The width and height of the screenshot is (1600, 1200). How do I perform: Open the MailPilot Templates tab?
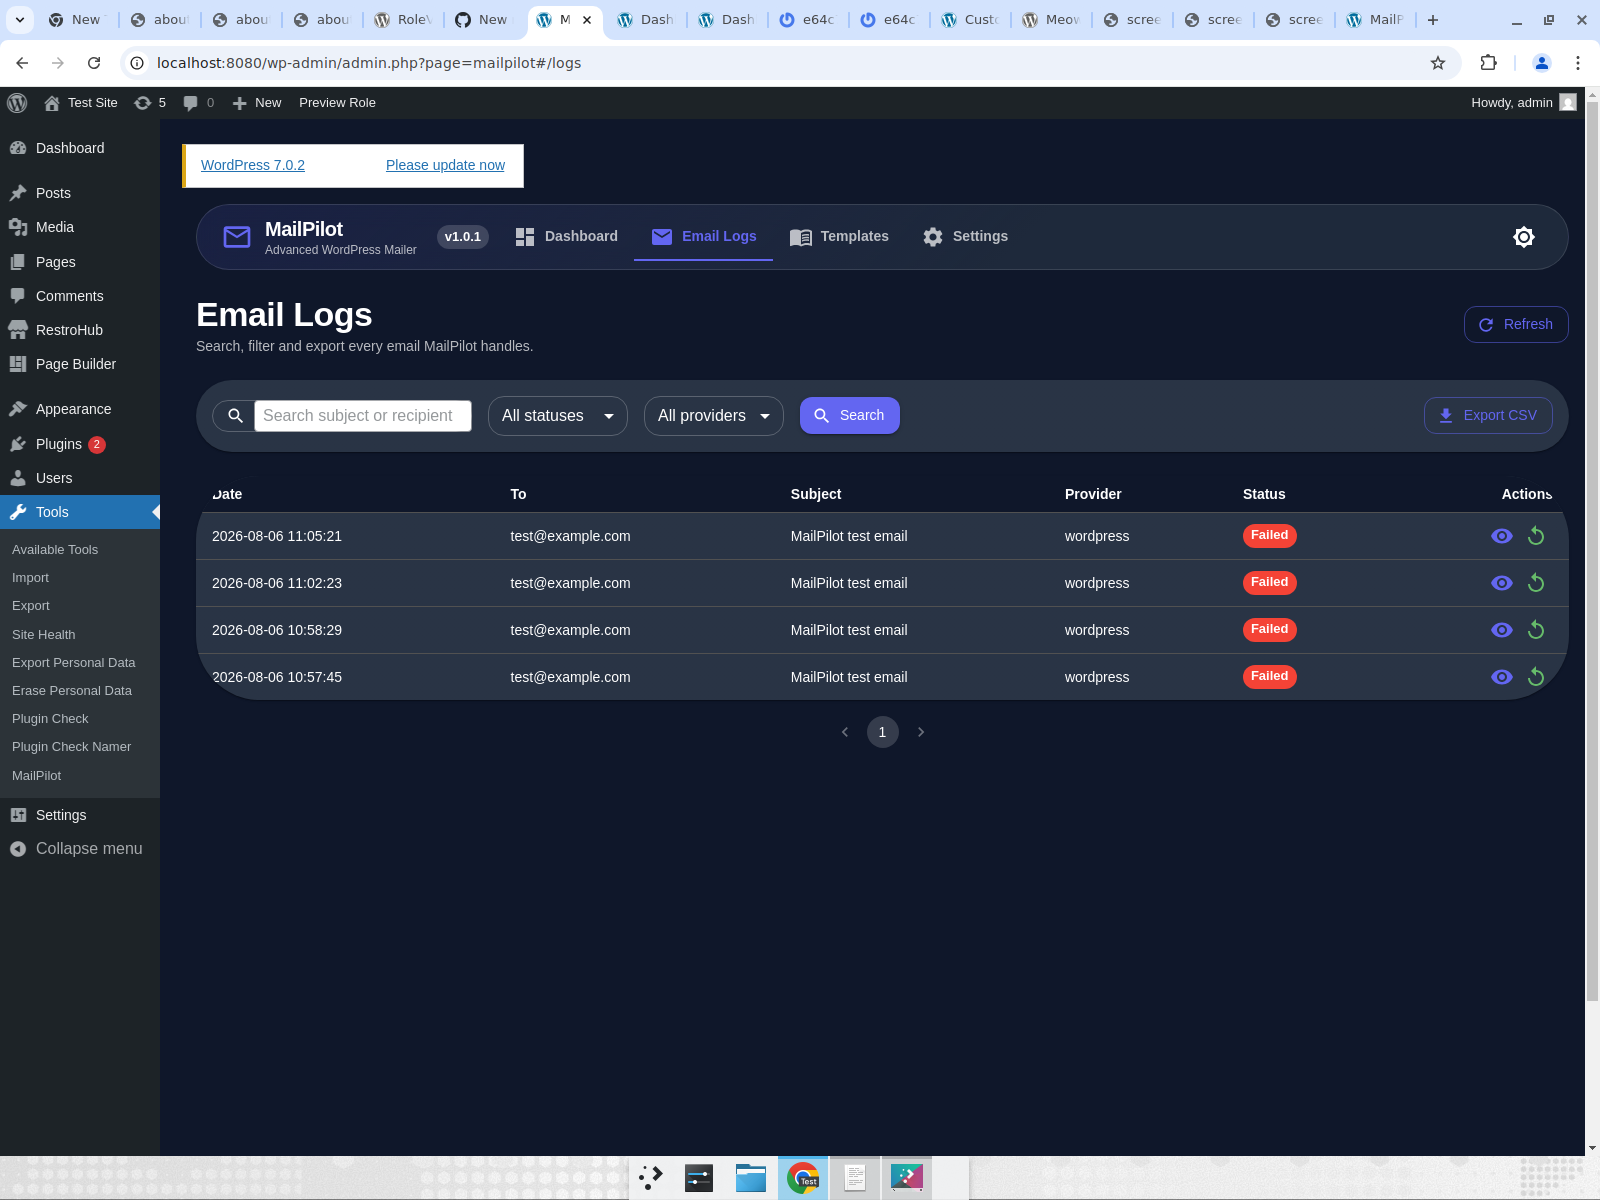point(839,237)
